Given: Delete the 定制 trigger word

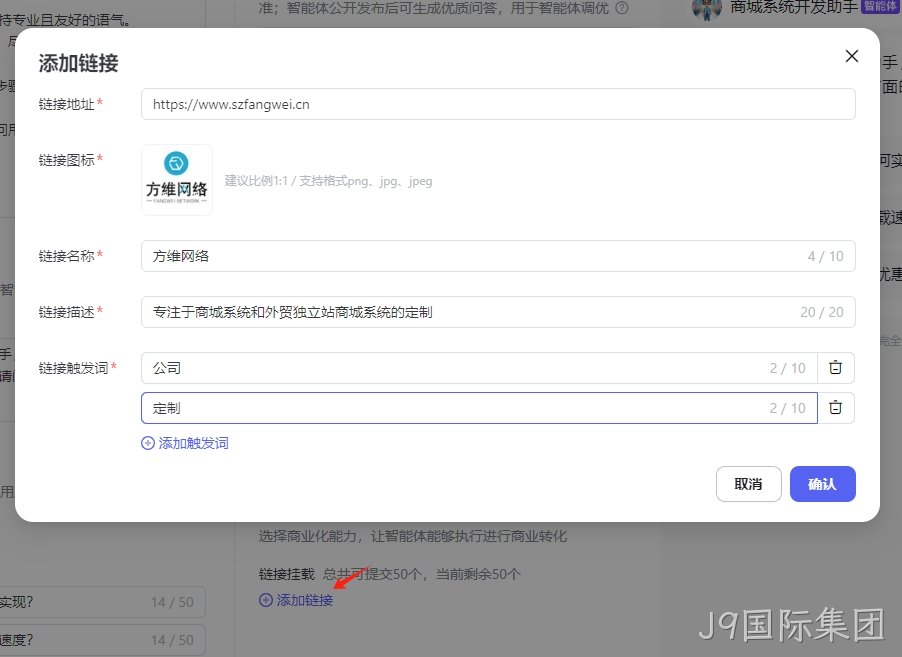Looking at the screenshot, I should 835,408.
